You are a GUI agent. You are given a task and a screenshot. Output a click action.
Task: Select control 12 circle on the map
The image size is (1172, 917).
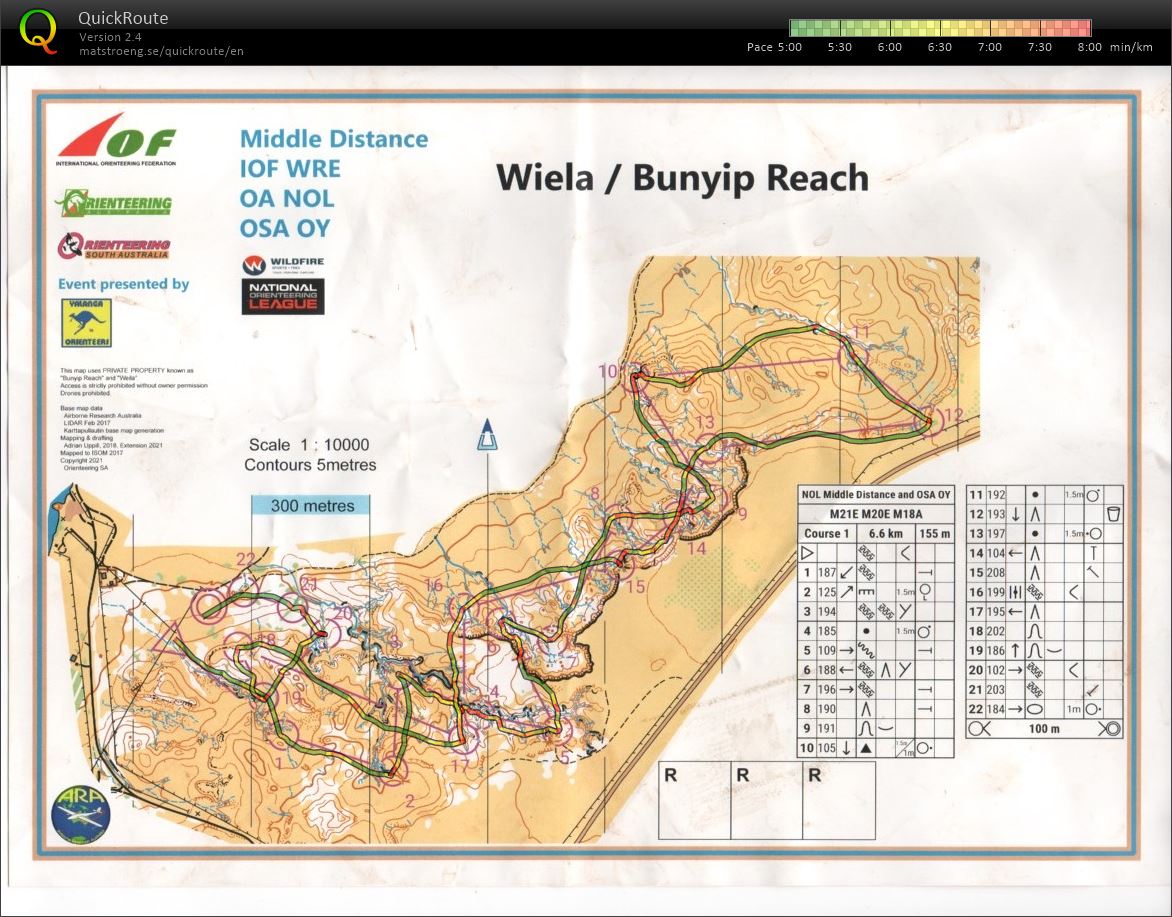[x=930, y=424]
